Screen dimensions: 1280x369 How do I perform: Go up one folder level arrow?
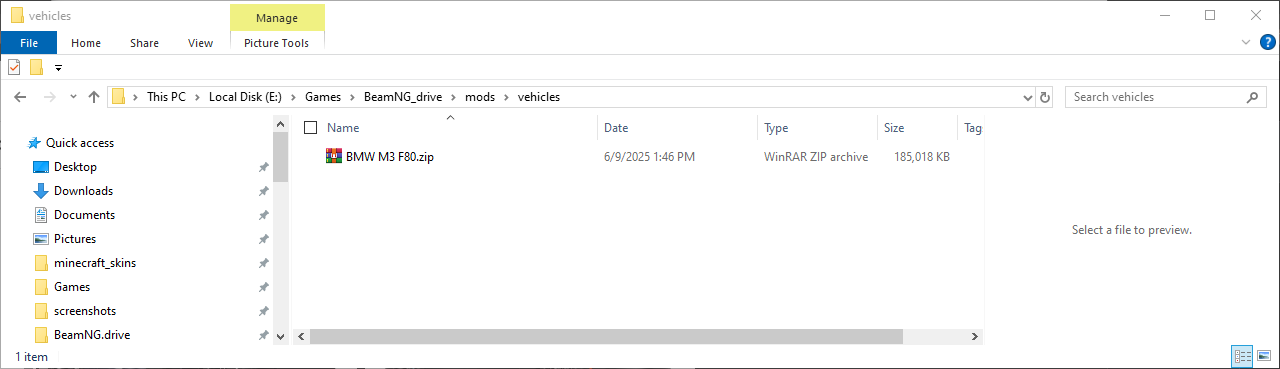click(94, 97)
